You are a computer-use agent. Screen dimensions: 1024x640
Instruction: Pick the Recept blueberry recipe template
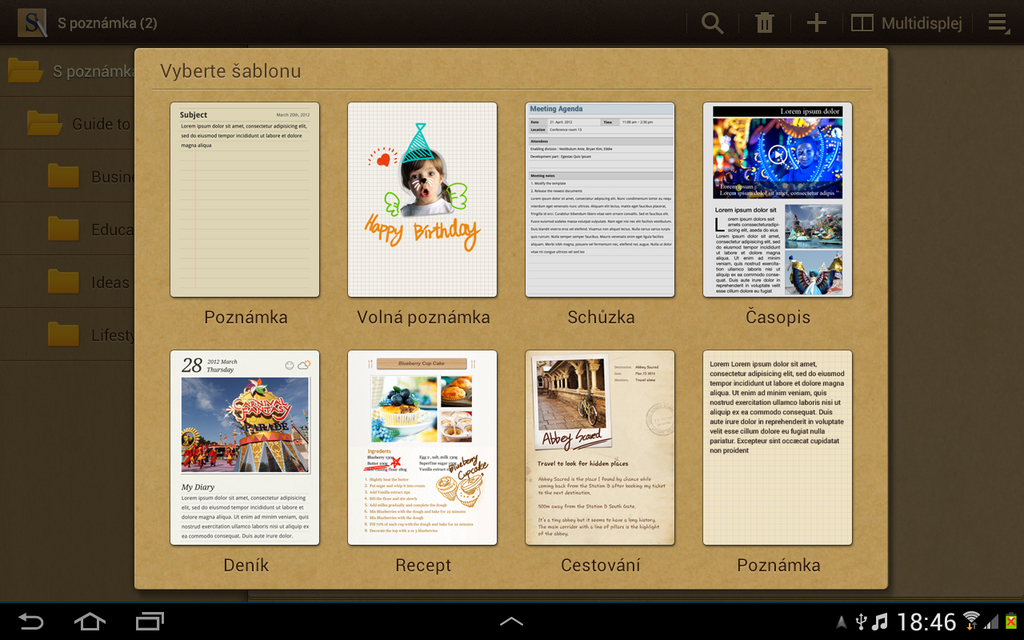tap(422, 447)
